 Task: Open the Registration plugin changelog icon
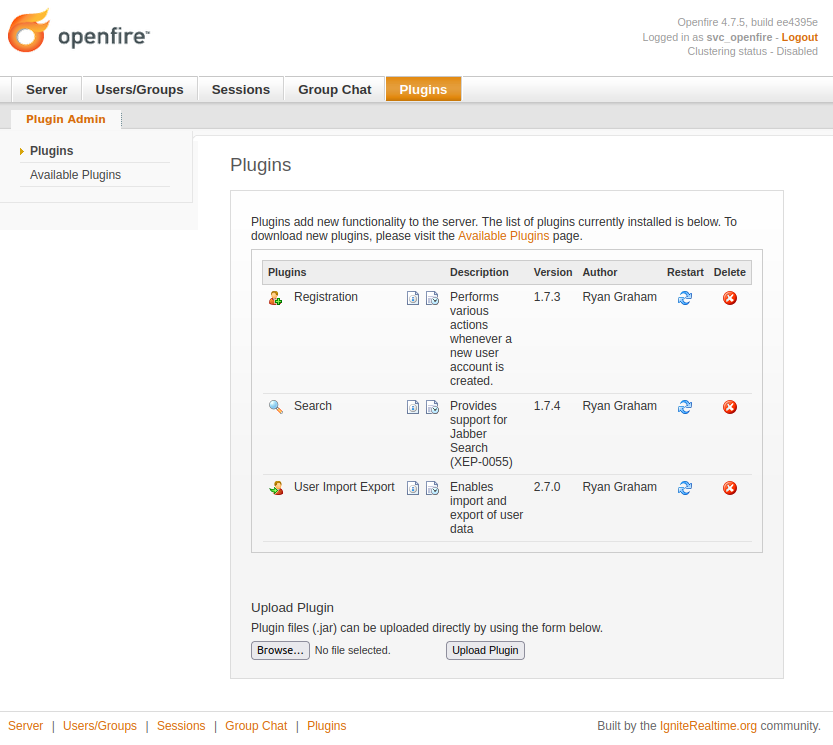click(x=432, y=298)
